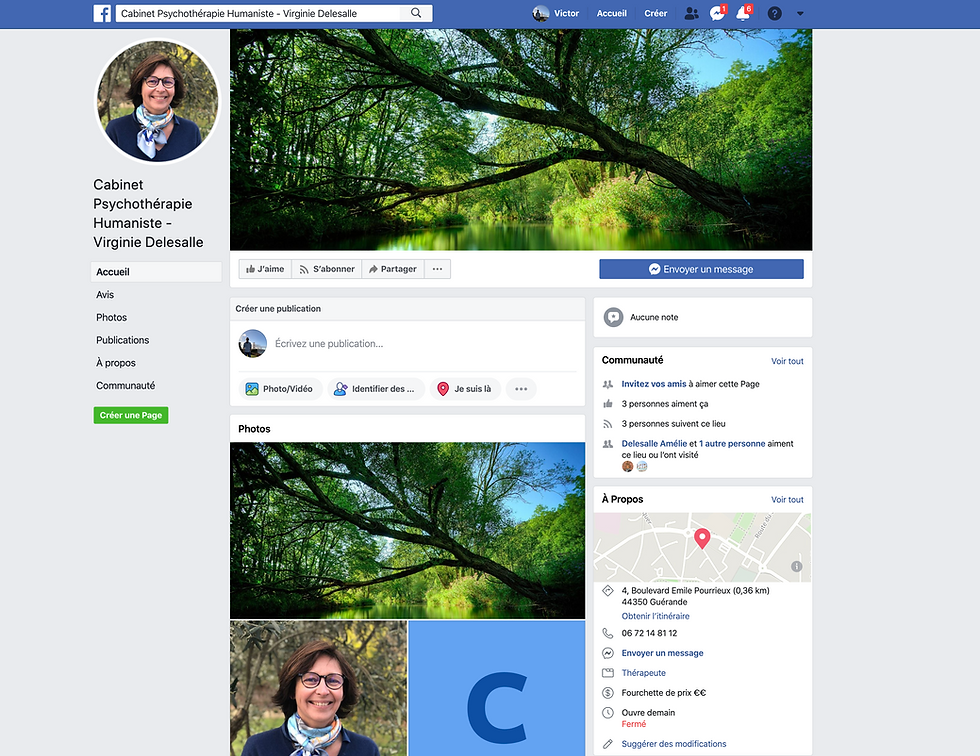The width and height of the screenshot is (980, 756).
Task: Open Créer in top navigation
Action: [x=656, y=13]
